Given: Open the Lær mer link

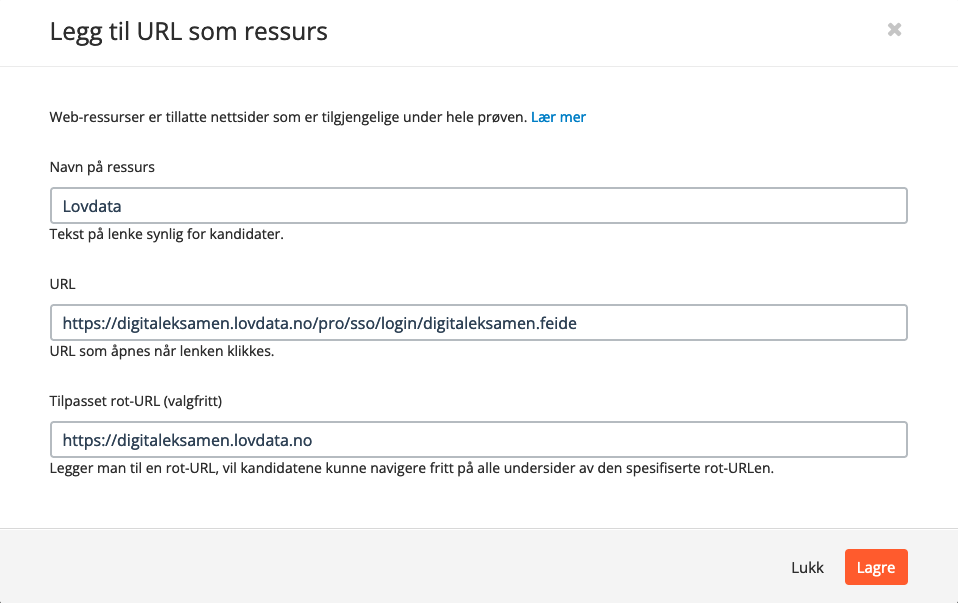Looking at the screenshot, I should point(558,117).
